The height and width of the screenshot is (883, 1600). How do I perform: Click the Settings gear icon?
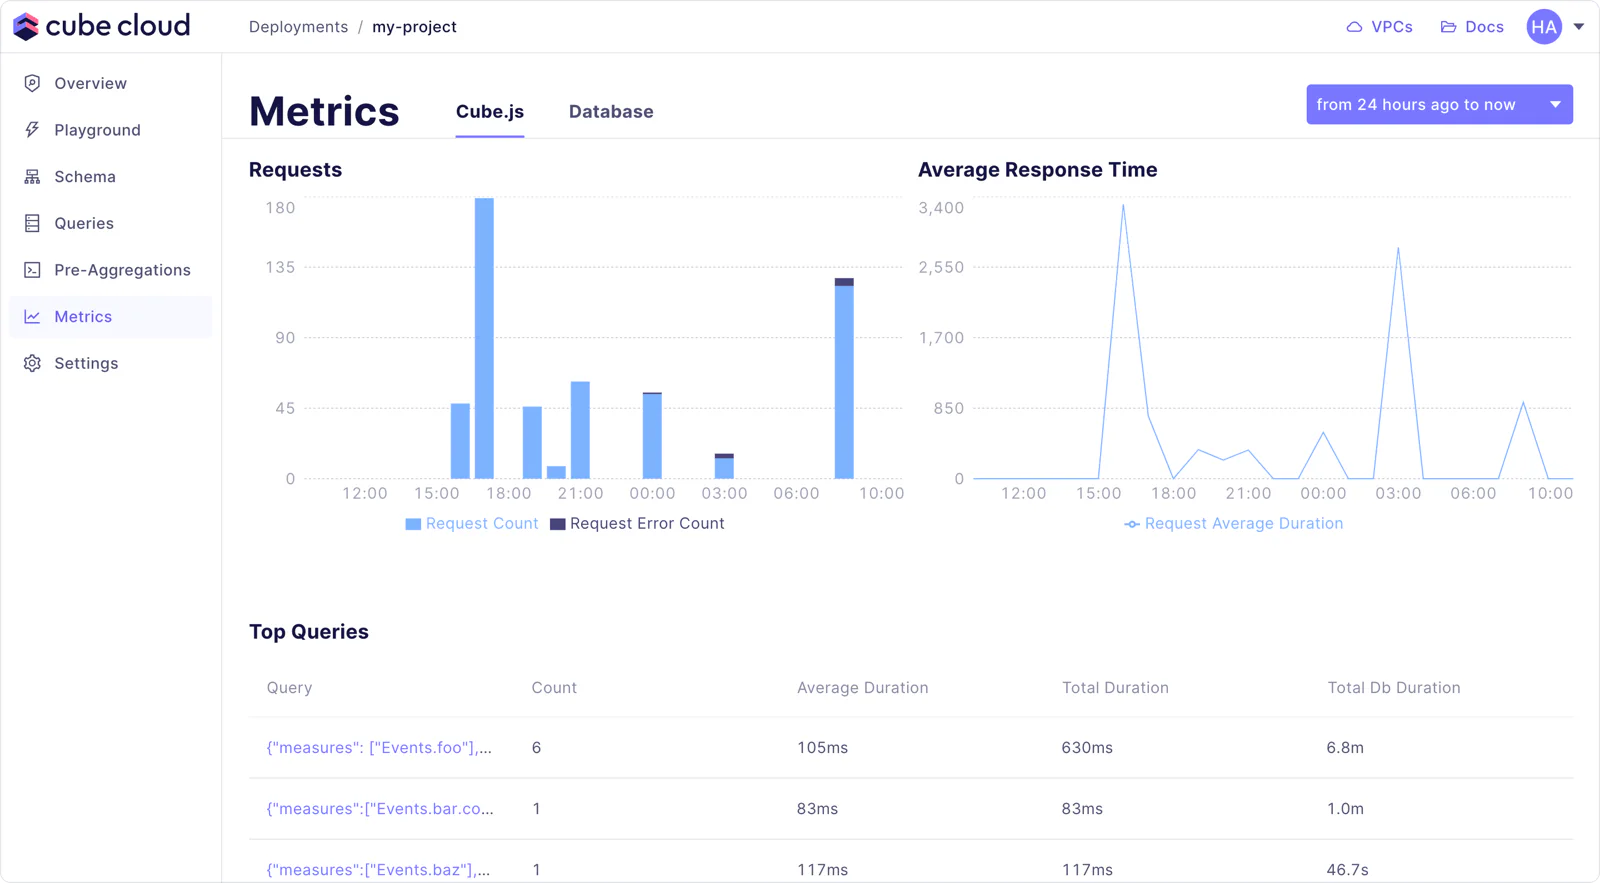(x=32, y=363)
